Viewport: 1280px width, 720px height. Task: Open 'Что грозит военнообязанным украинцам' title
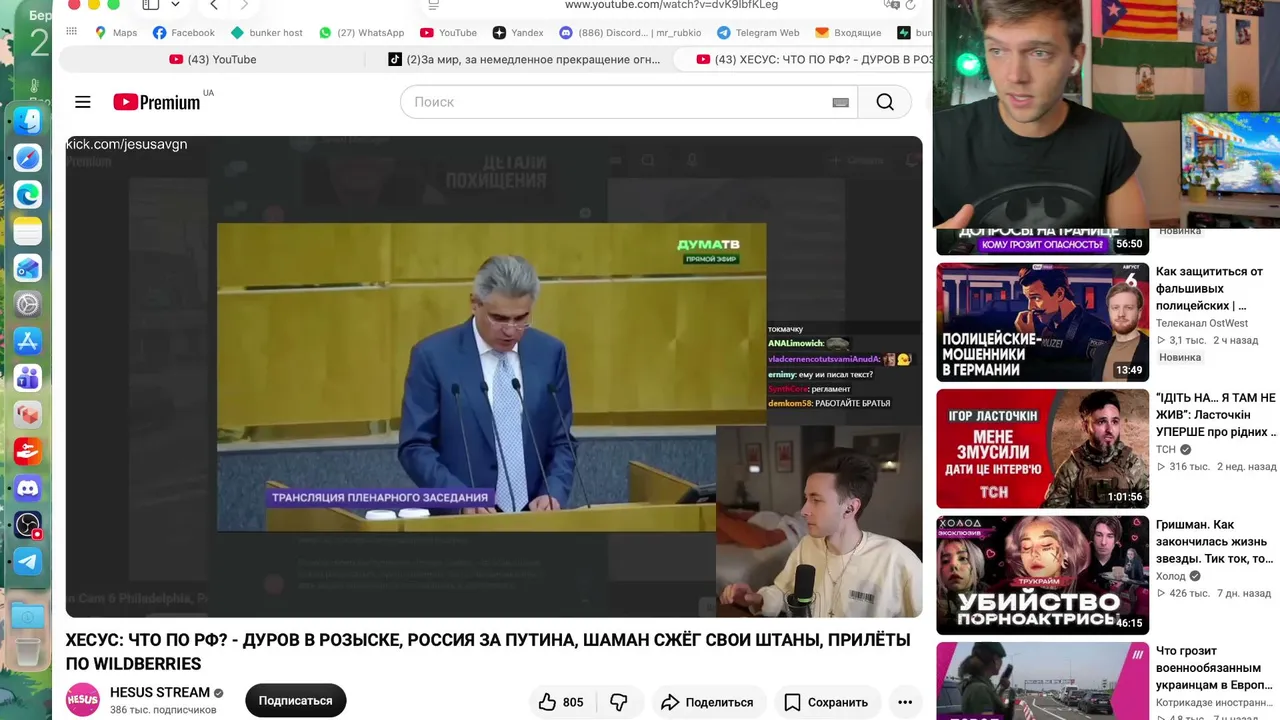(x=1217, y=668)
